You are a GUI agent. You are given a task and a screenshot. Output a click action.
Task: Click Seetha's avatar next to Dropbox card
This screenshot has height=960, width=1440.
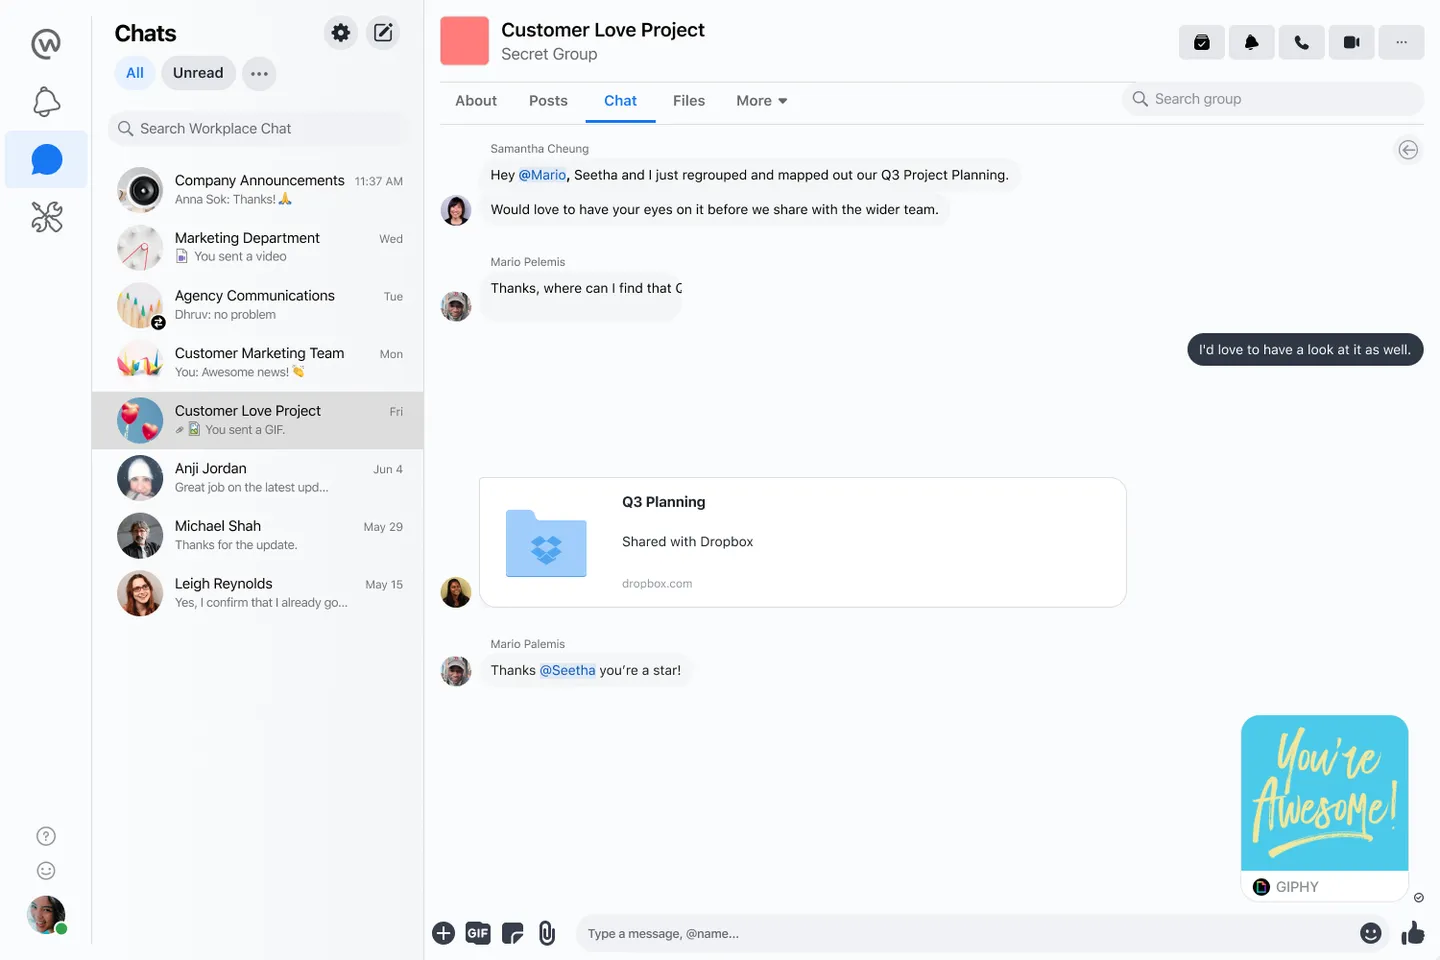456,592
